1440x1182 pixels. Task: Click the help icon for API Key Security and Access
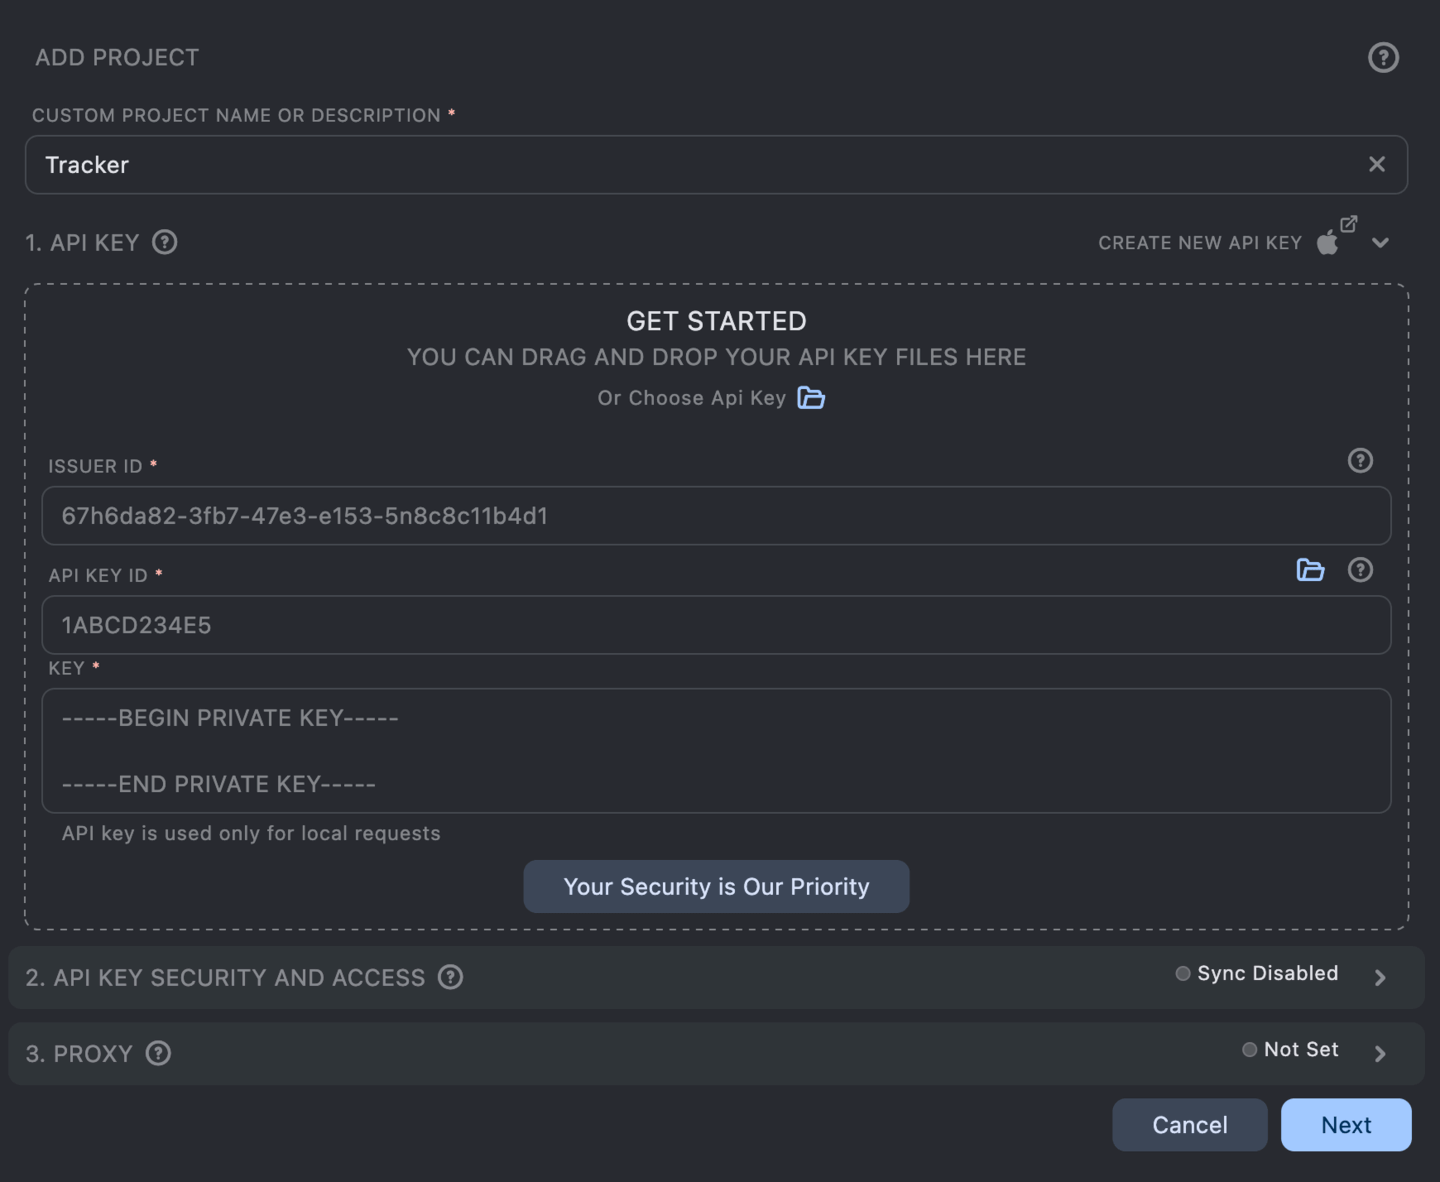449,977
